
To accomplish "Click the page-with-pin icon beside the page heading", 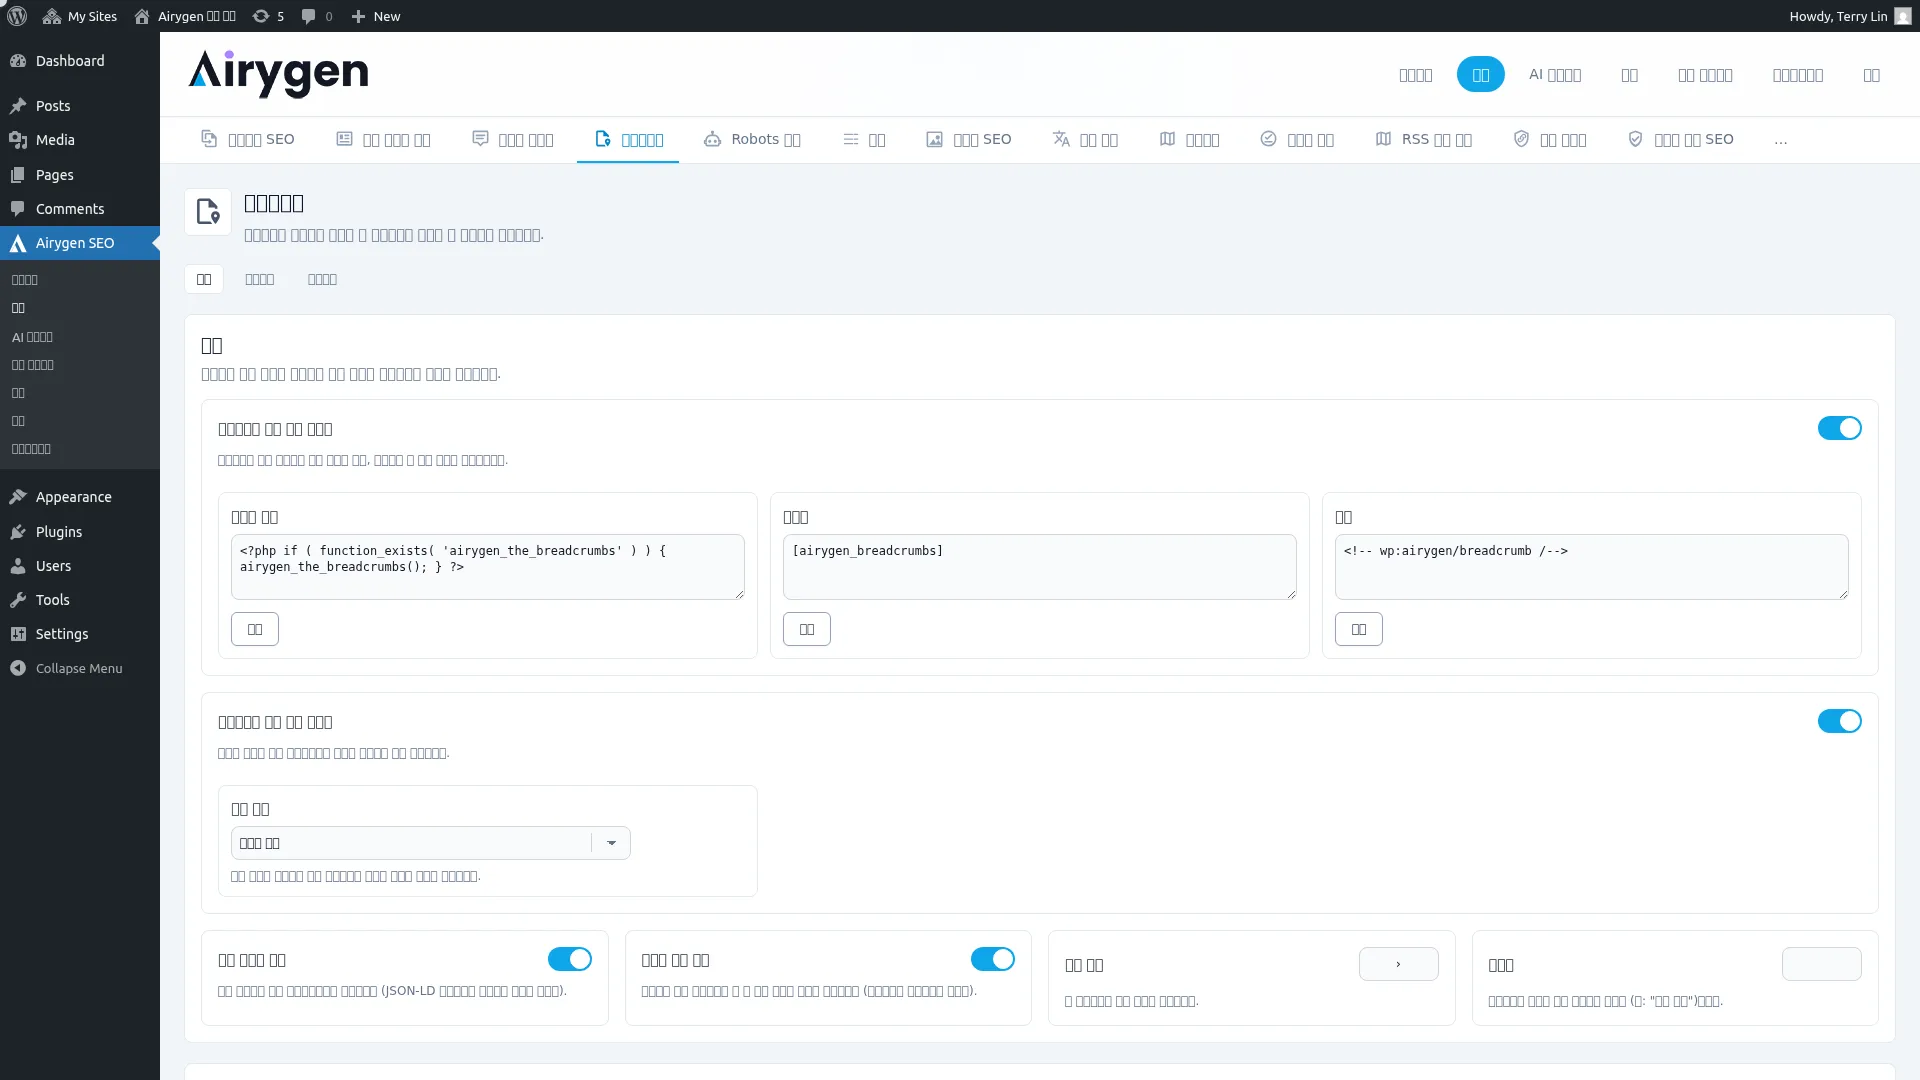I will pos(208,212).
